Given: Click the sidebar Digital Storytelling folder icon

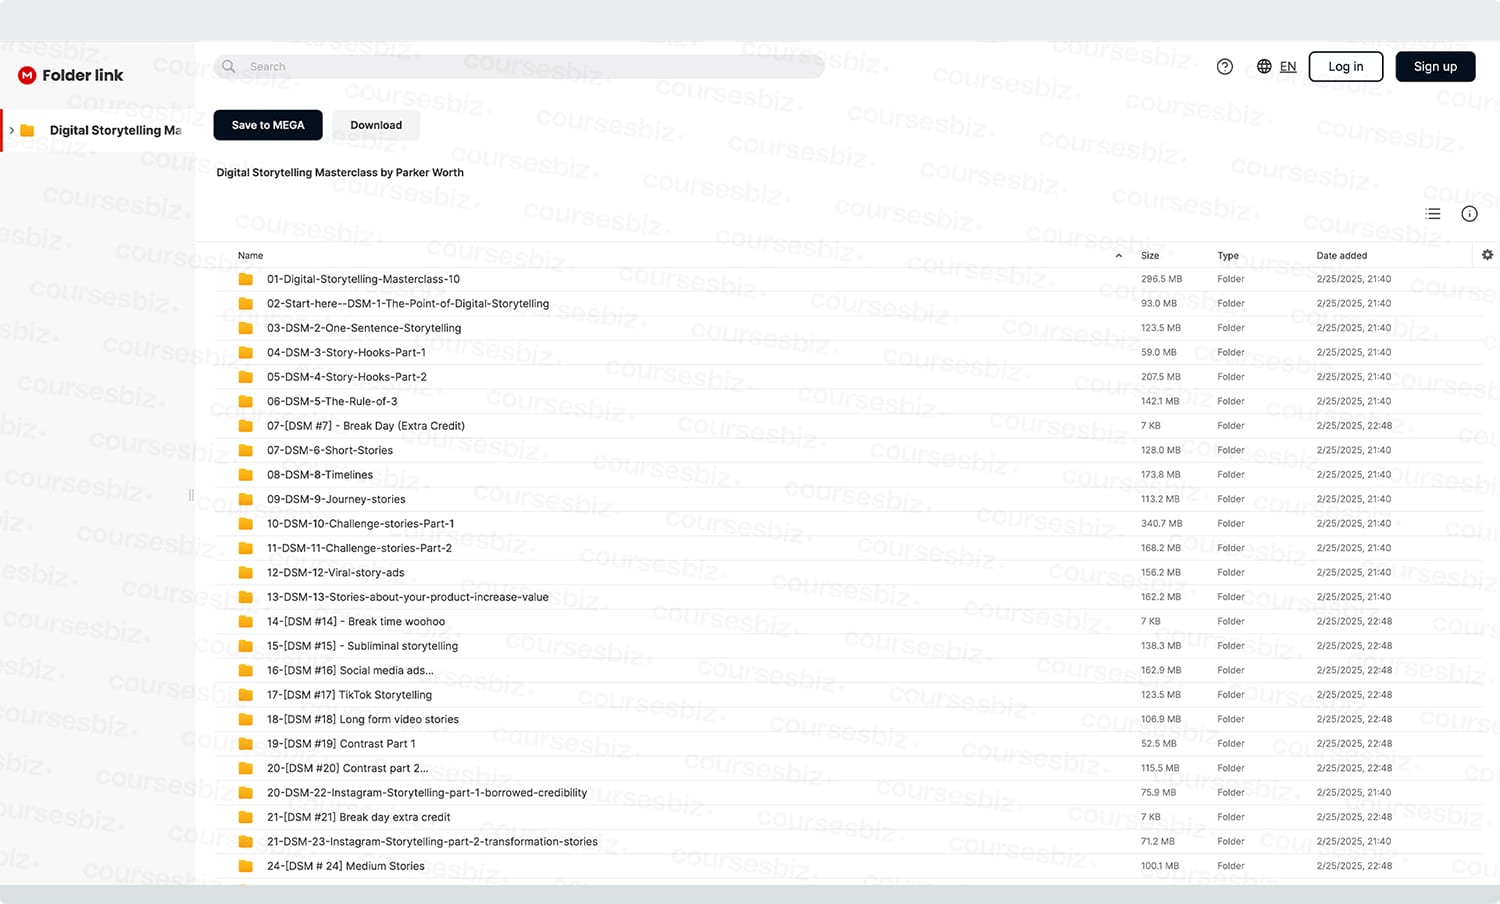Looking at the screenshot, I should pos(28,130).
